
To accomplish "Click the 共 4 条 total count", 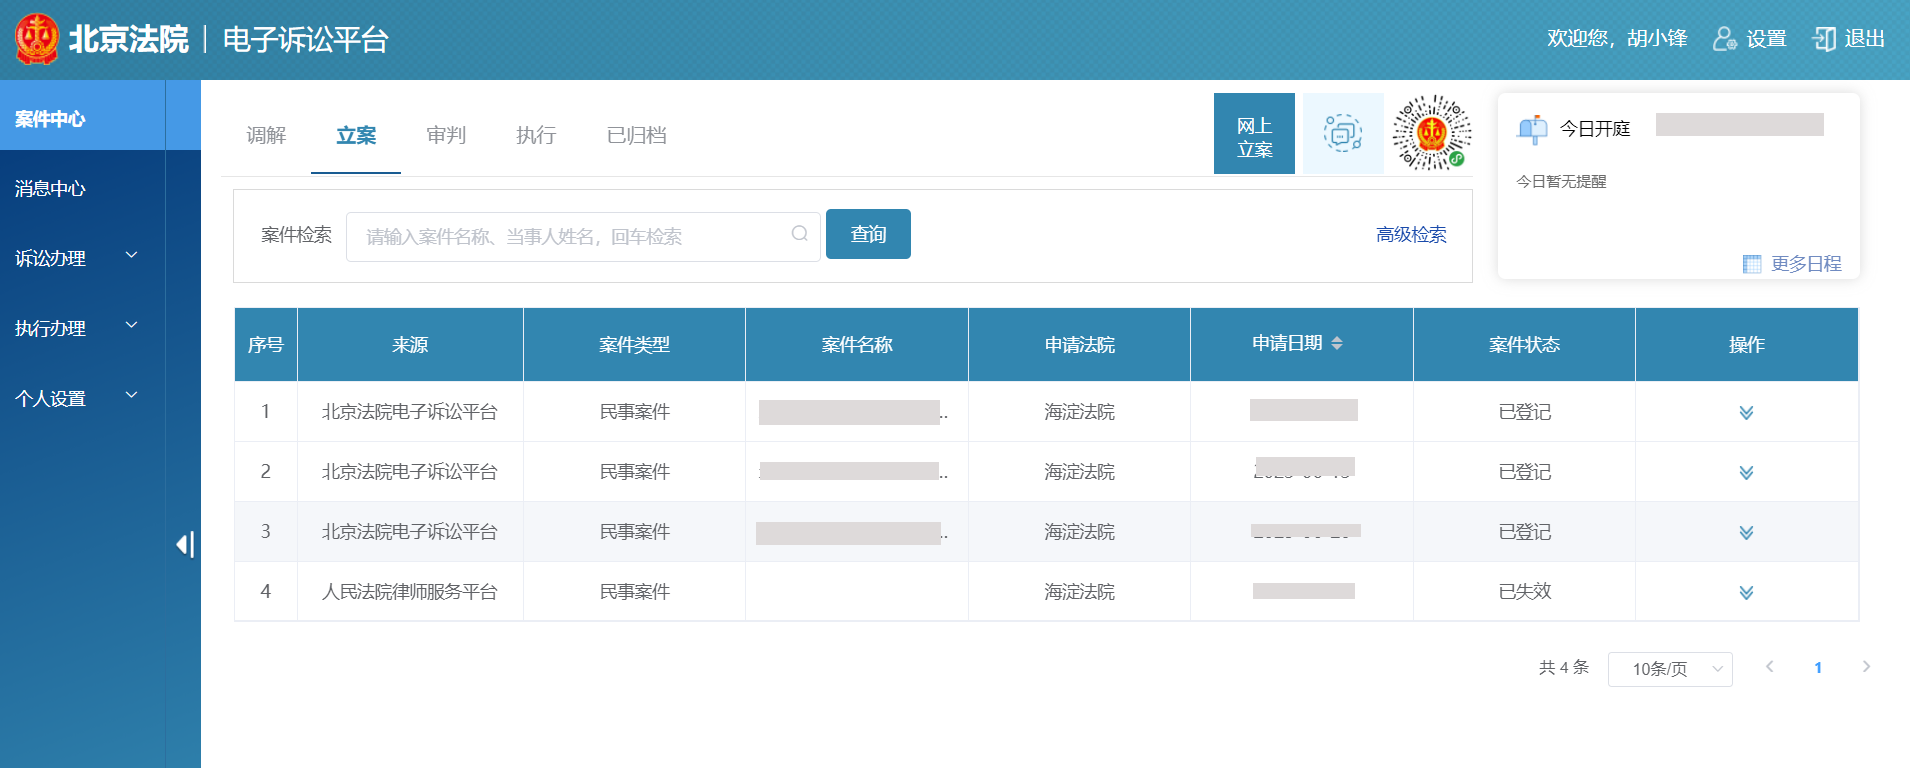I will click(x=1564, y=668).
